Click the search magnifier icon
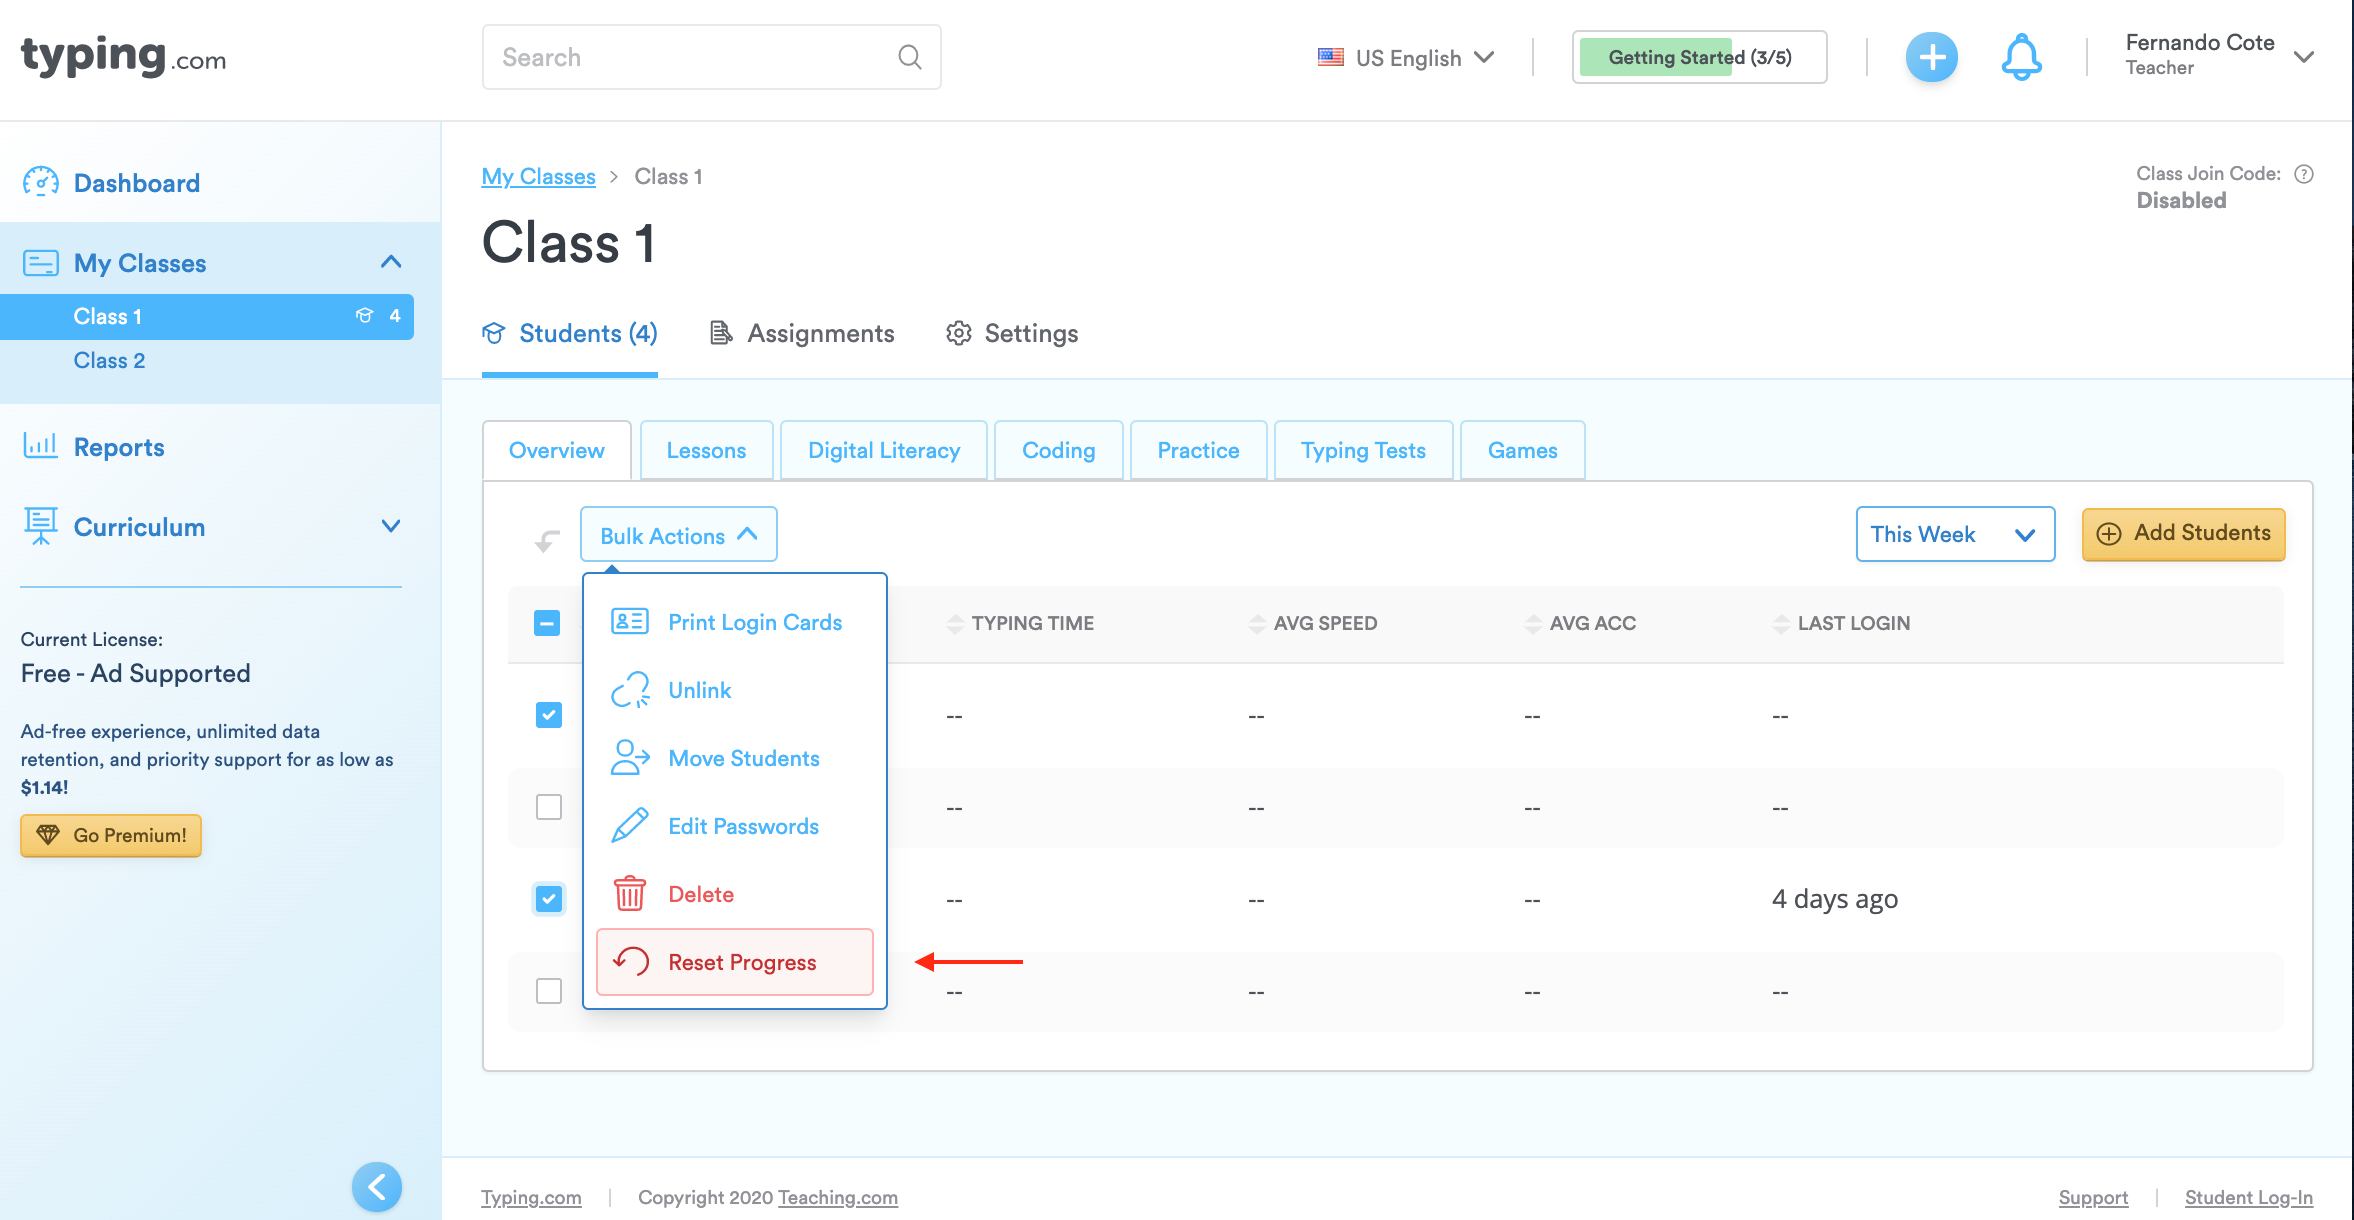The width and height of the screenshot is (2354, 1220). point(909,57)
